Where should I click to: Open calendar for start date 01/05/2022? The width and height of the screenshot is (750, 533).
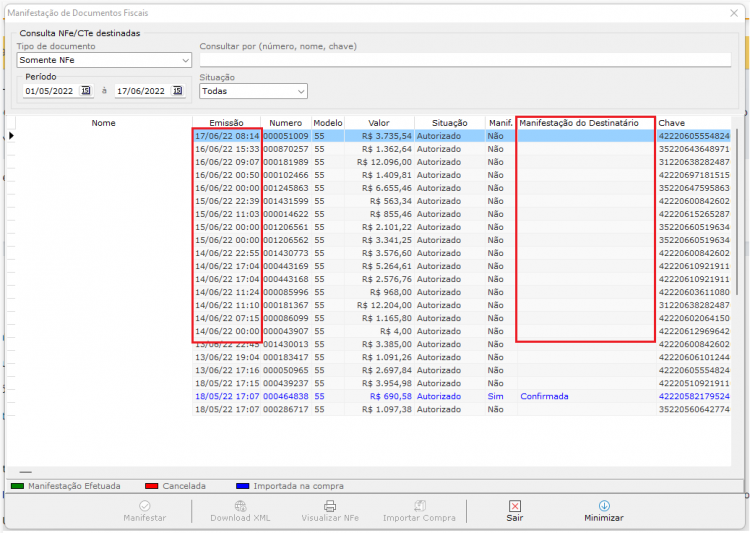[x=86, y=90]
